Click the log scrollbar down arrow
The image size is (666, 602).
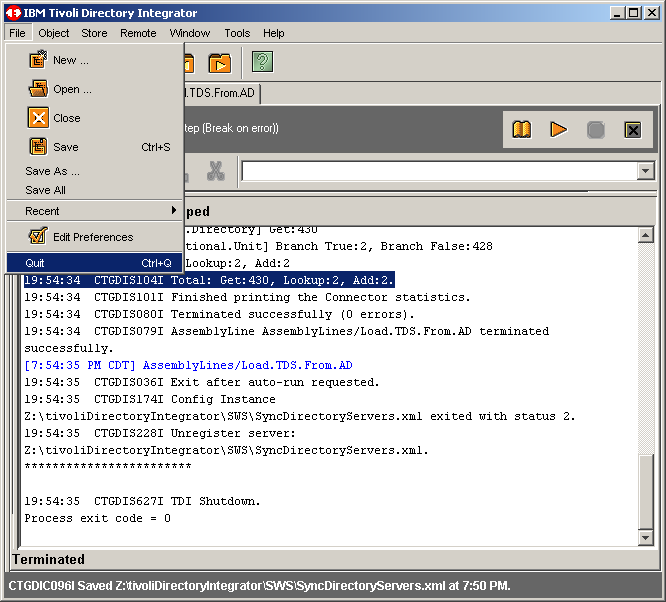[645, 538]
